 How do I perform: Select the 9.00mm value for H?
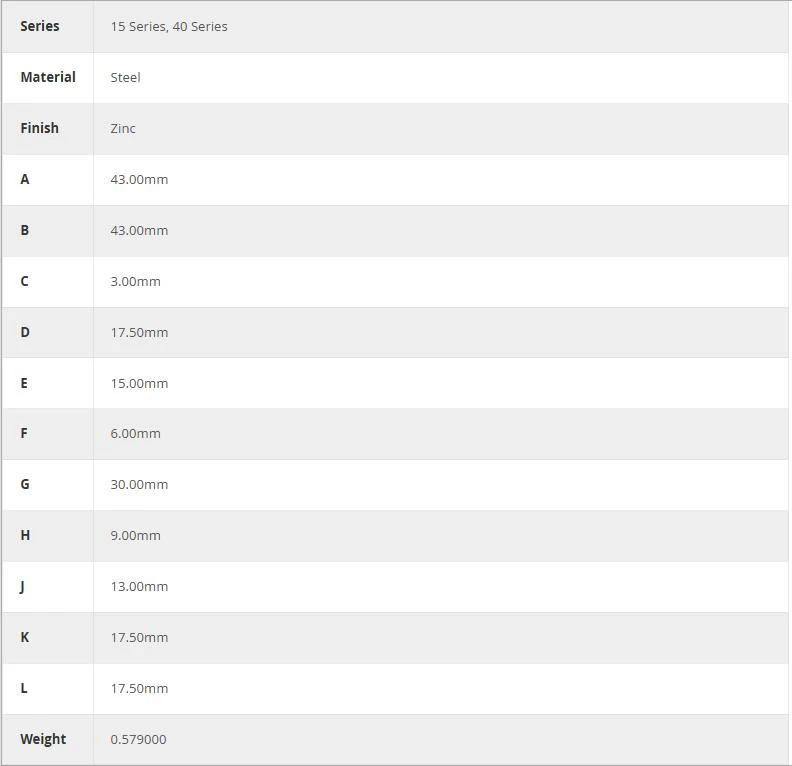point(135,536)
